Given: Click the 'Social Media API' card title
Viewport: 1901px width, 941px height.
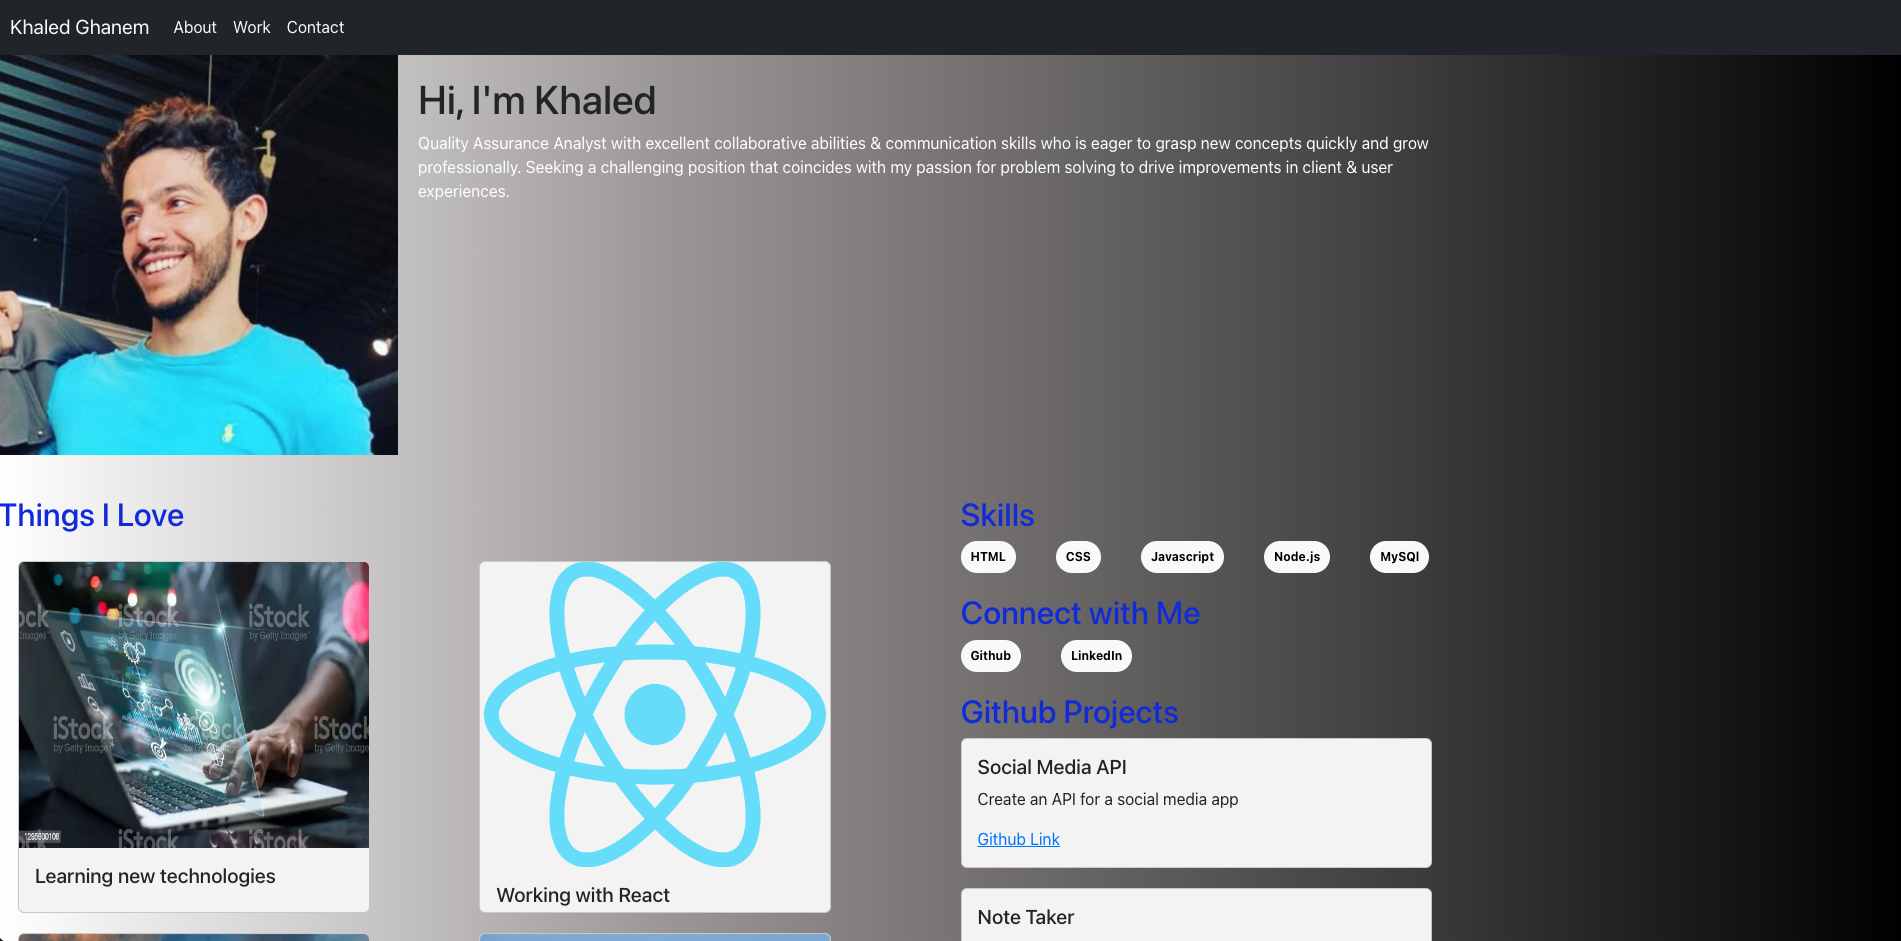Looking at the screenshot, I should coord(1052,767).
